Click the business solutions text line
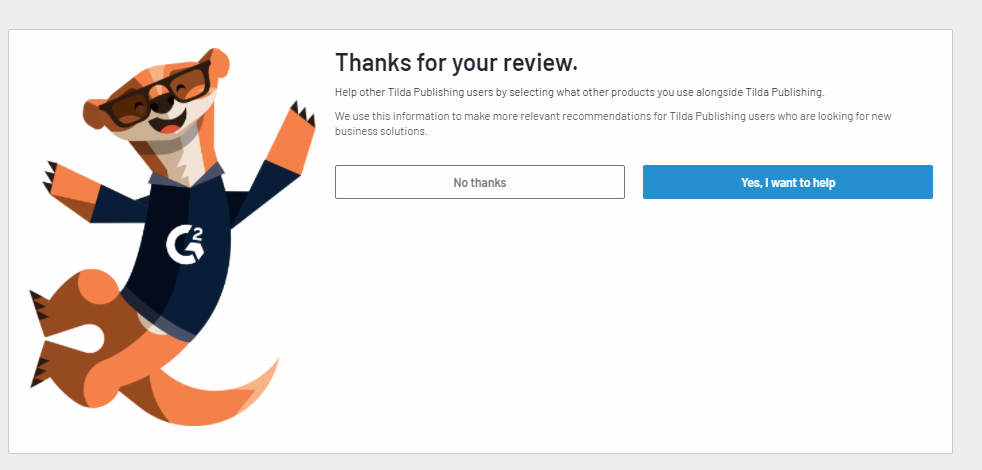Viewport: 982px width, 470px height. [381, 132]
